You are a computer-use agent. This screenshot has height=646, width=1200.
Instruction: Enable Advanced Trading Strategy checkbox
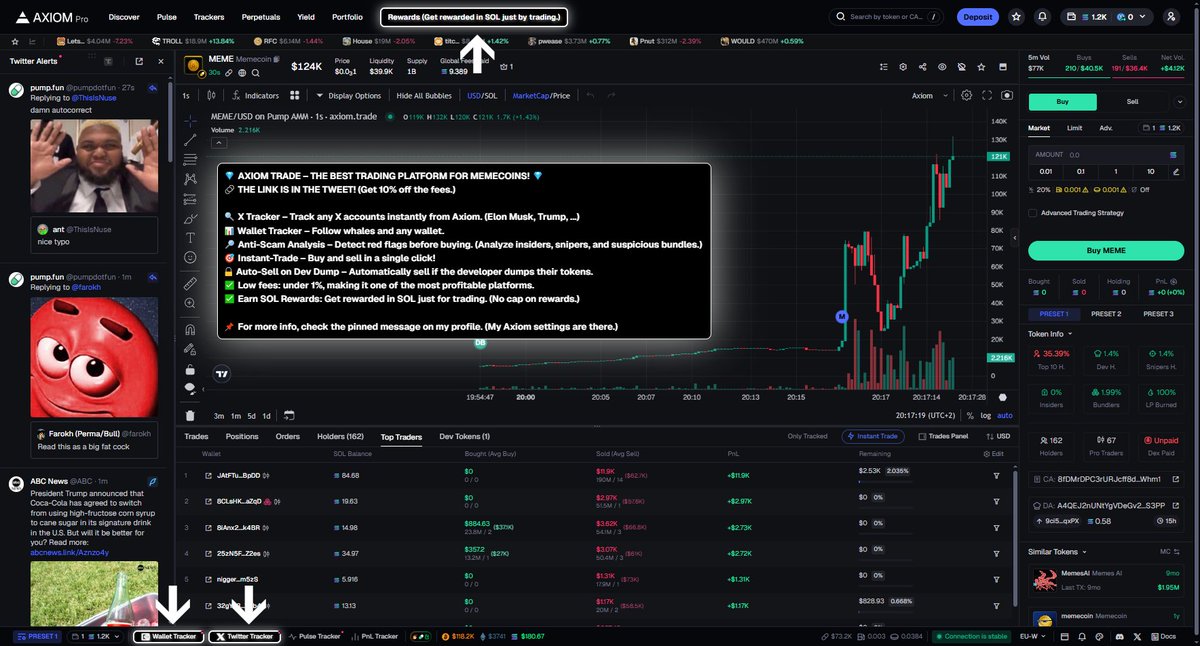1032,212
